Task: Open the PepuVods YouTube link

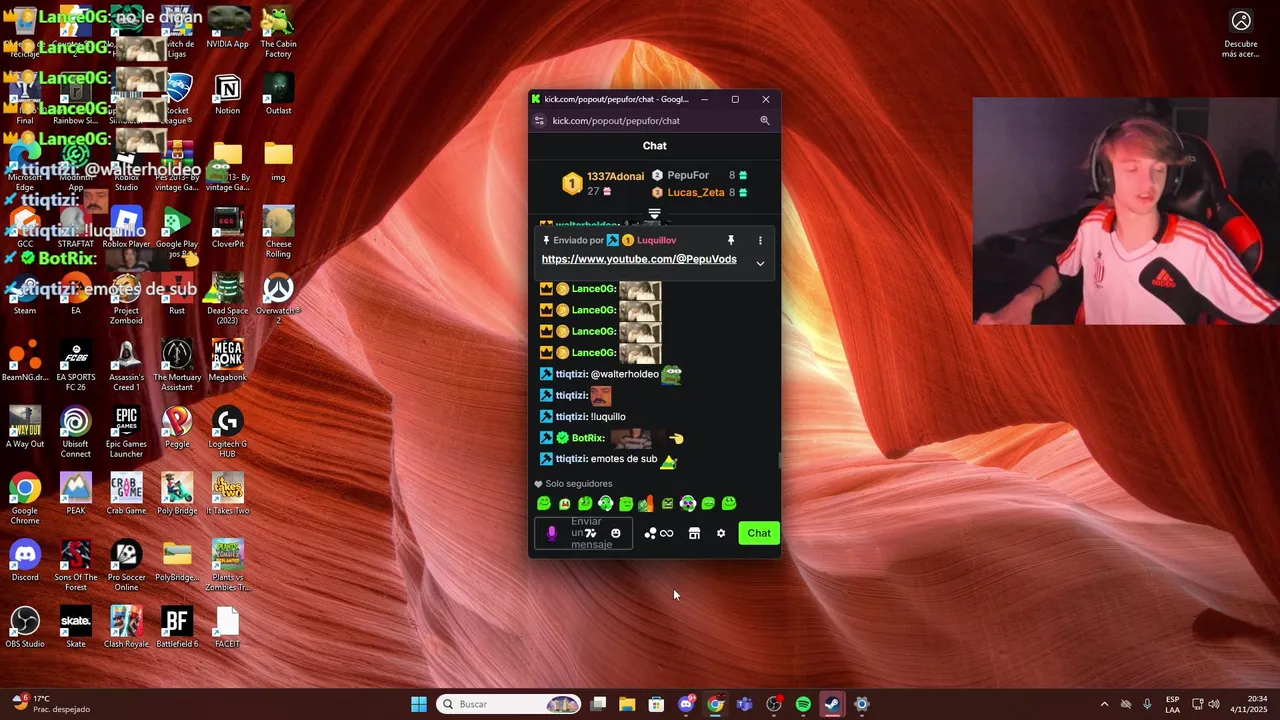Action: [x=639, y=259]
